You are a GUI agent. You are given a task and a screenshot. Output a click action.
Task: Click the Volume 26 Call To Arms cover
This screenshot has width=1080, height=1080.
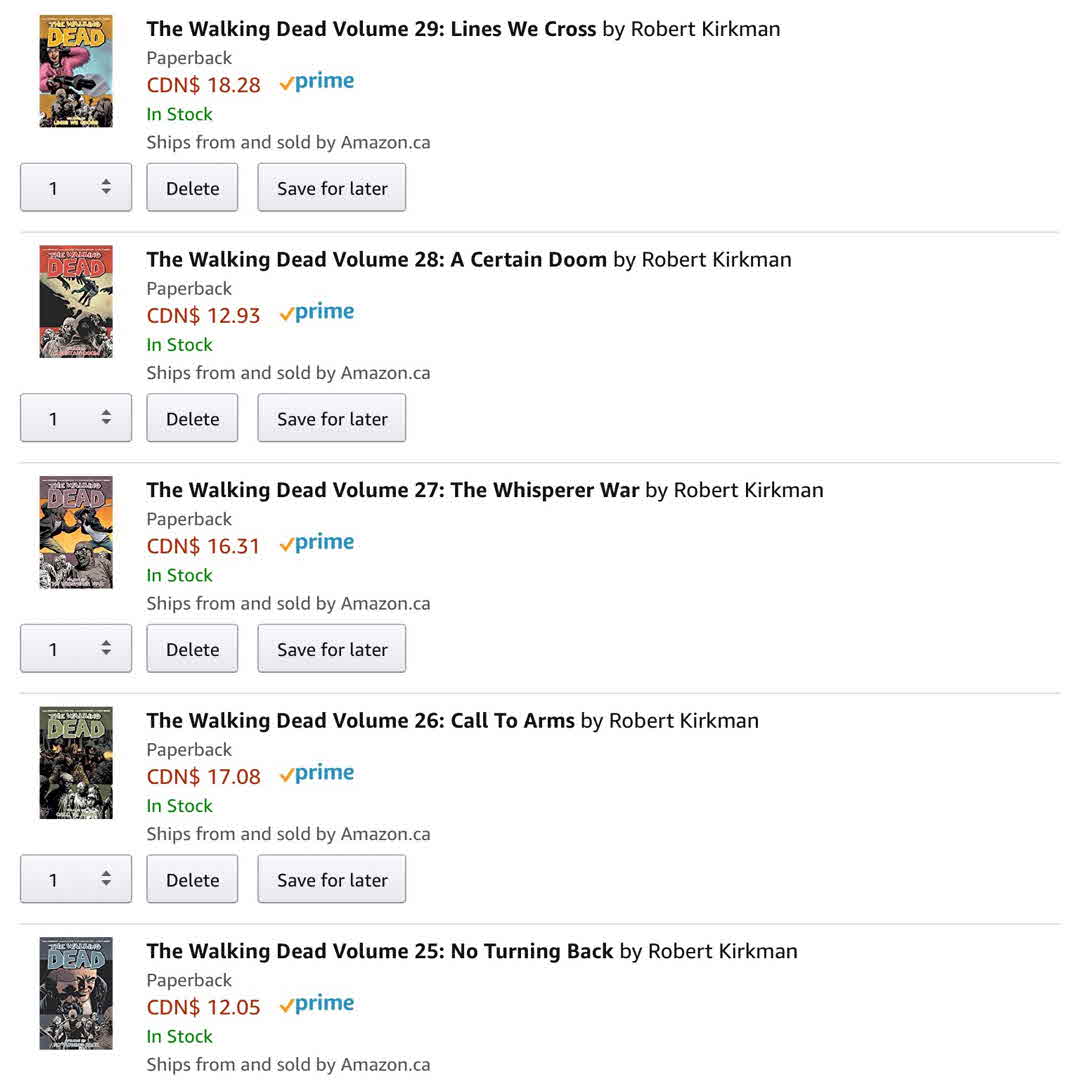76,763
